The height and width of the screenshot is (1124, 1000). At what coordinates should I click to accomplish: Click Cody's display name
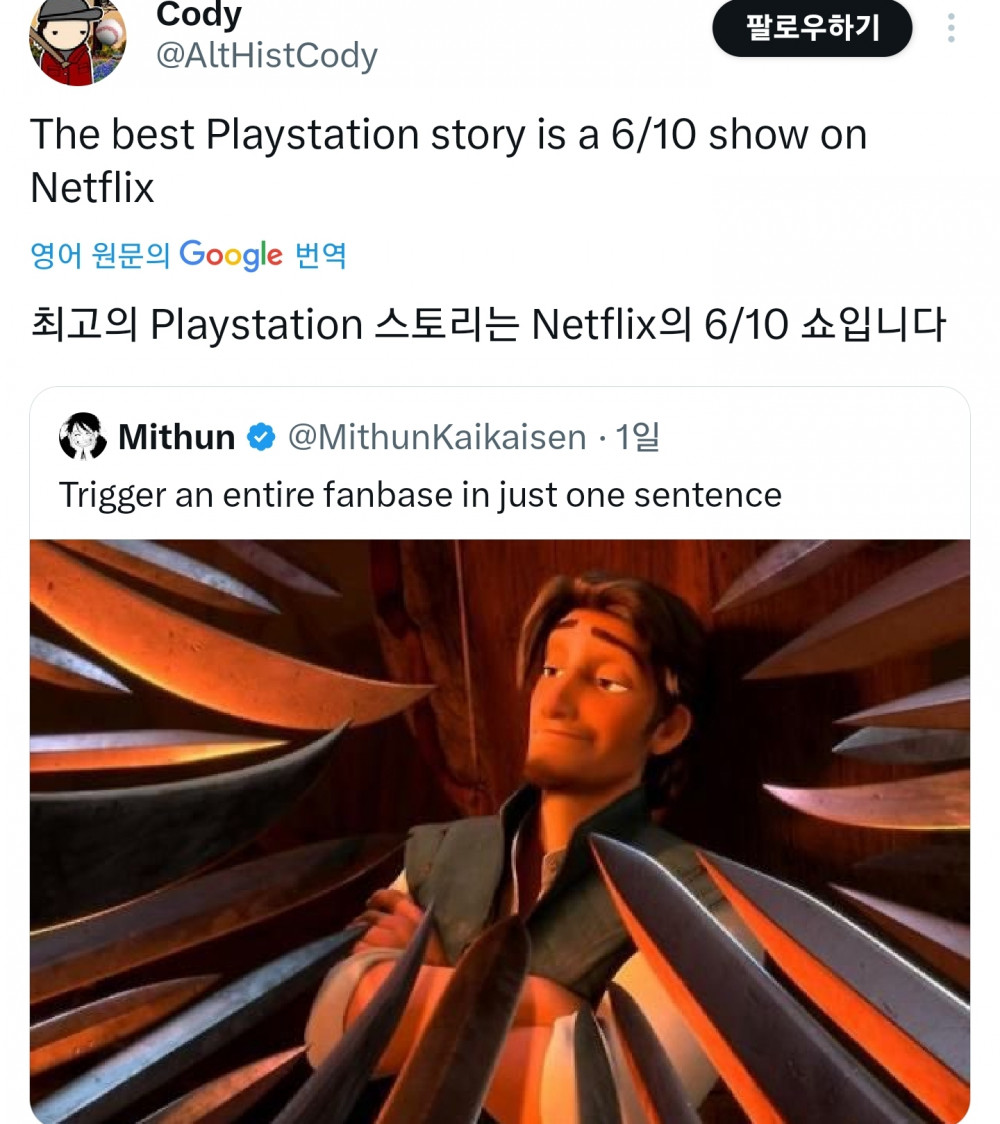click(x=198, y=14)
